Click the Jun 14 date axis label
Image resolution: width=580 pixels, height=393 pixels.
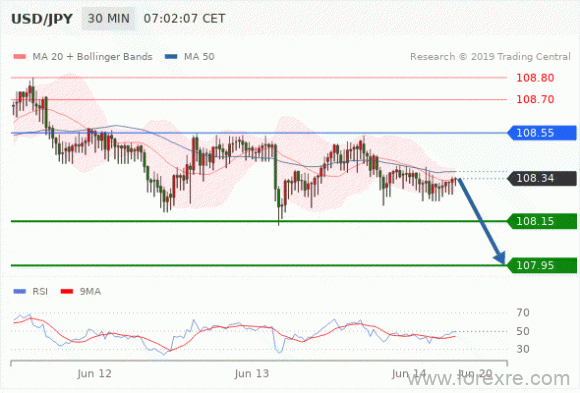click(409, 373)
